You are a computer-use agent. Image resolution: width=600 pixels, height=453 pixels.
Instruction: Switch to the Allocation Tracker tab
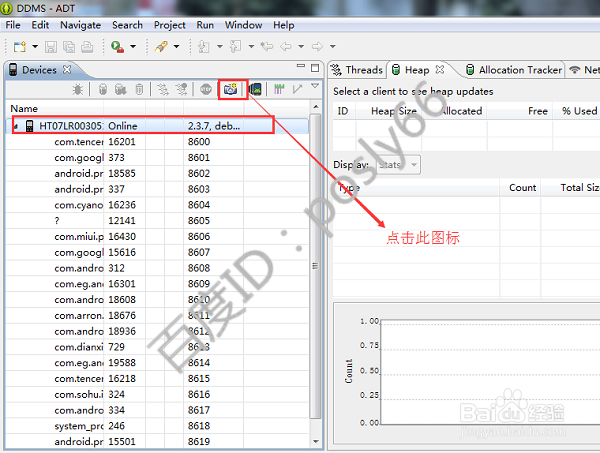coord(514,70)
